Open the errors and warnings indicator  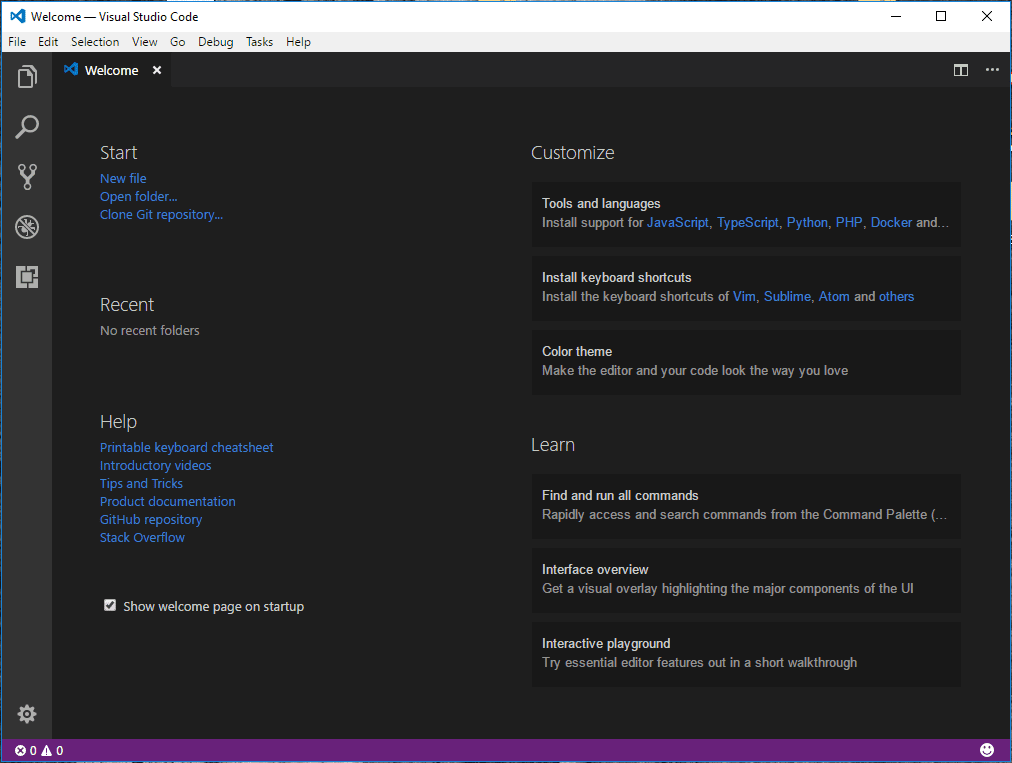(39, 750)
